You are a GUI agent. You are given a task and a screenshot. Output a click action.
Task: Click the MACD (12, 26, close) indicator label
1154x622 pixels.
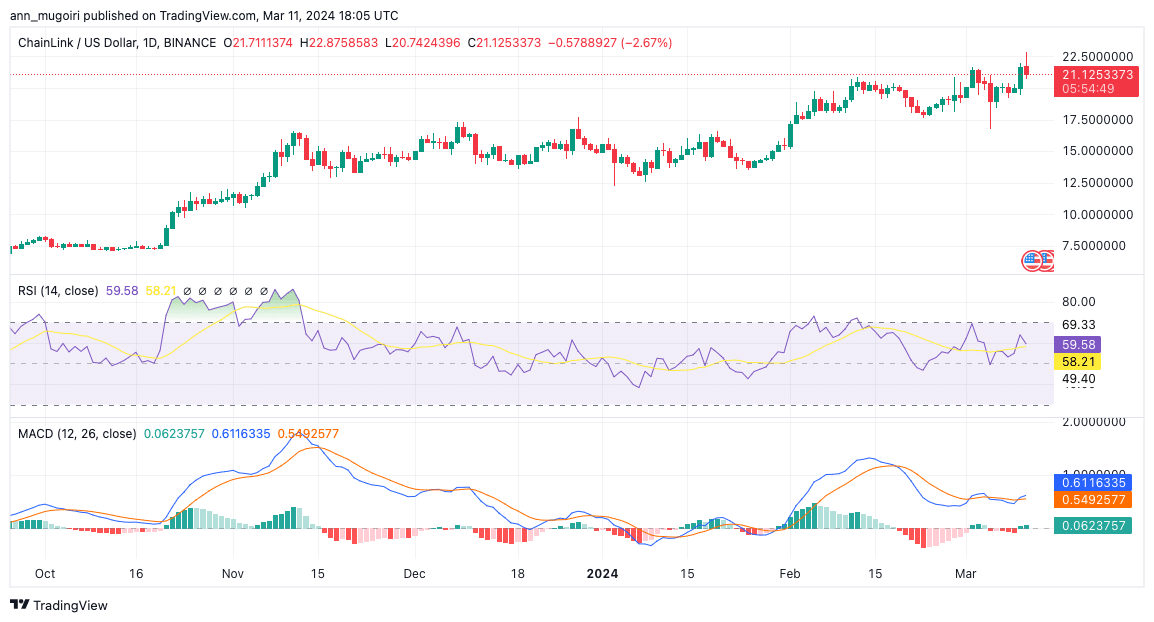click(x=77, y=433)
